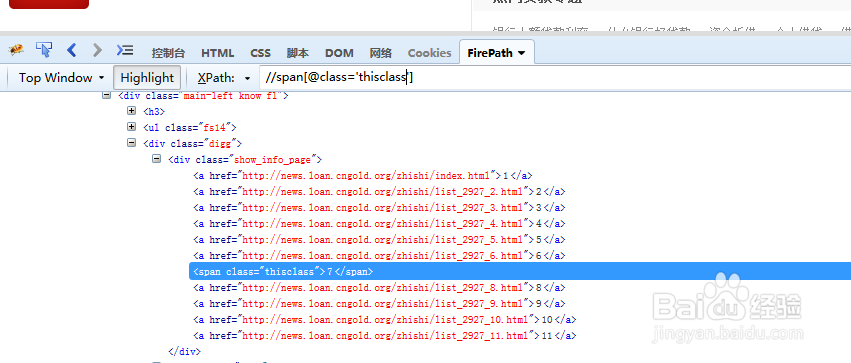
Task: Select the list_2927_2.html anchor row
Action: pyautogui.click(x=379, y=191)
